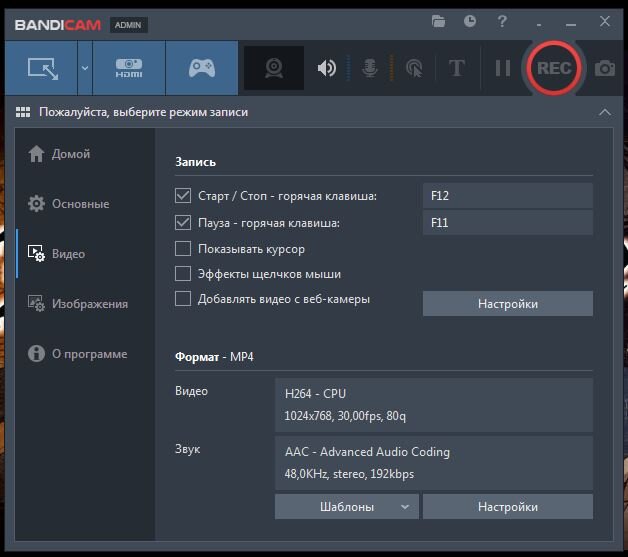This screenshot has height=557, width=628.
Task: Open help question mark icon
Action: pos(502,21)
